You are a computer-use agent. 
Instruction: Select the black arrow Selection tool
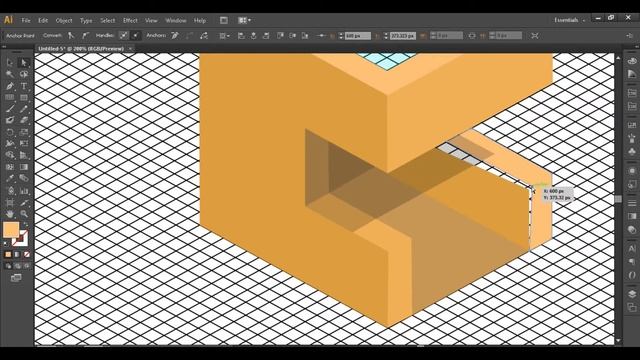(x=10, y=62)
